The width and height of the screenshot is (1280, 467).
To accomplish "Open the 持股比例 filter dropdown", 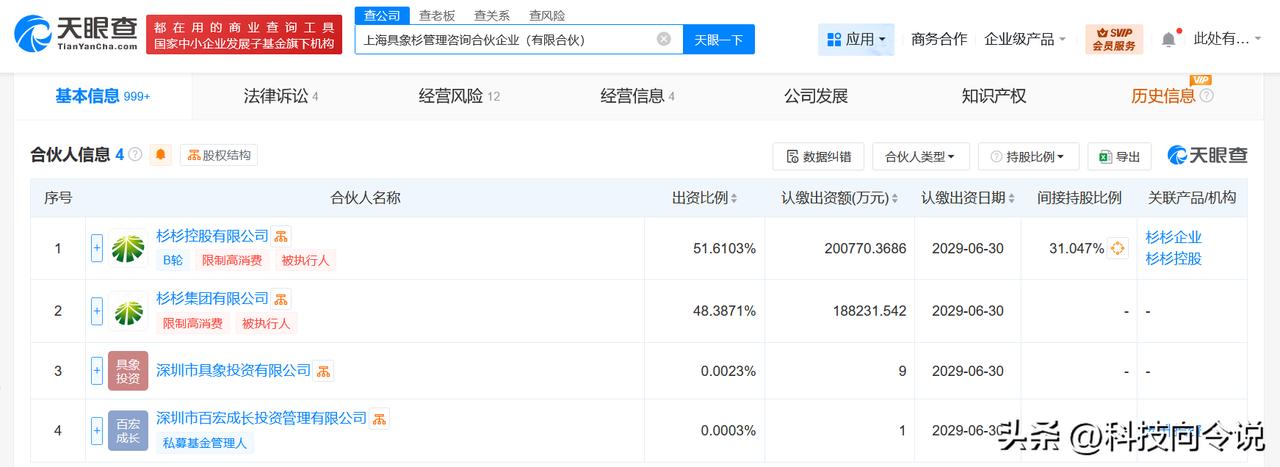I will pos(1028,157).
